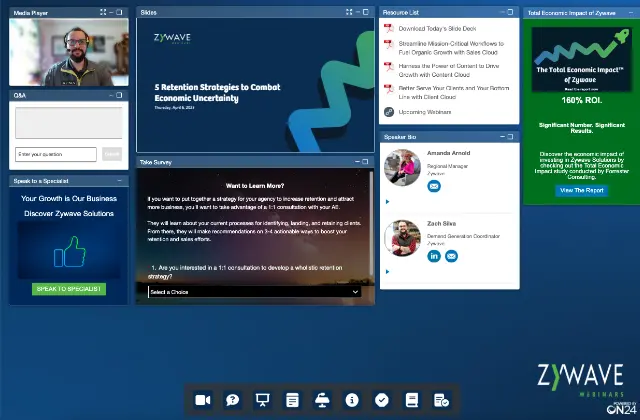Screen dimensions: 640x420
Task: Email Zach Silva via envelope icon
Action: [451, 256]
